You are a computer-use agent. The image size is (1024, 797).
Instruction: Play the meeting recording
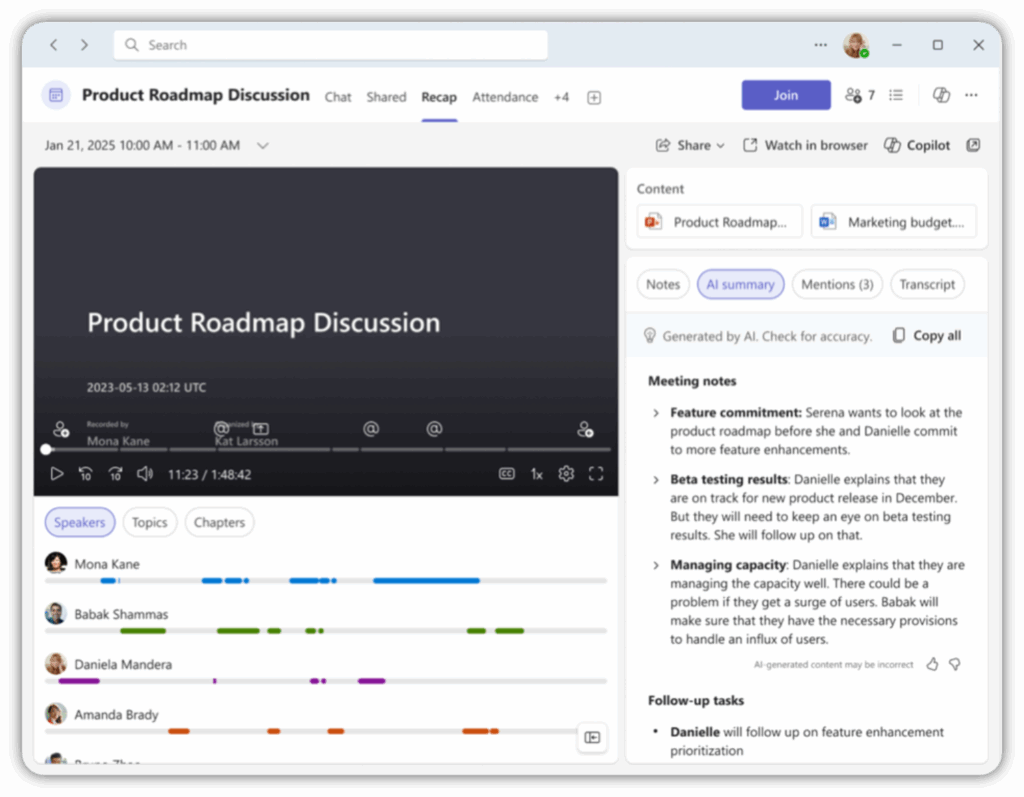point(57,474)
